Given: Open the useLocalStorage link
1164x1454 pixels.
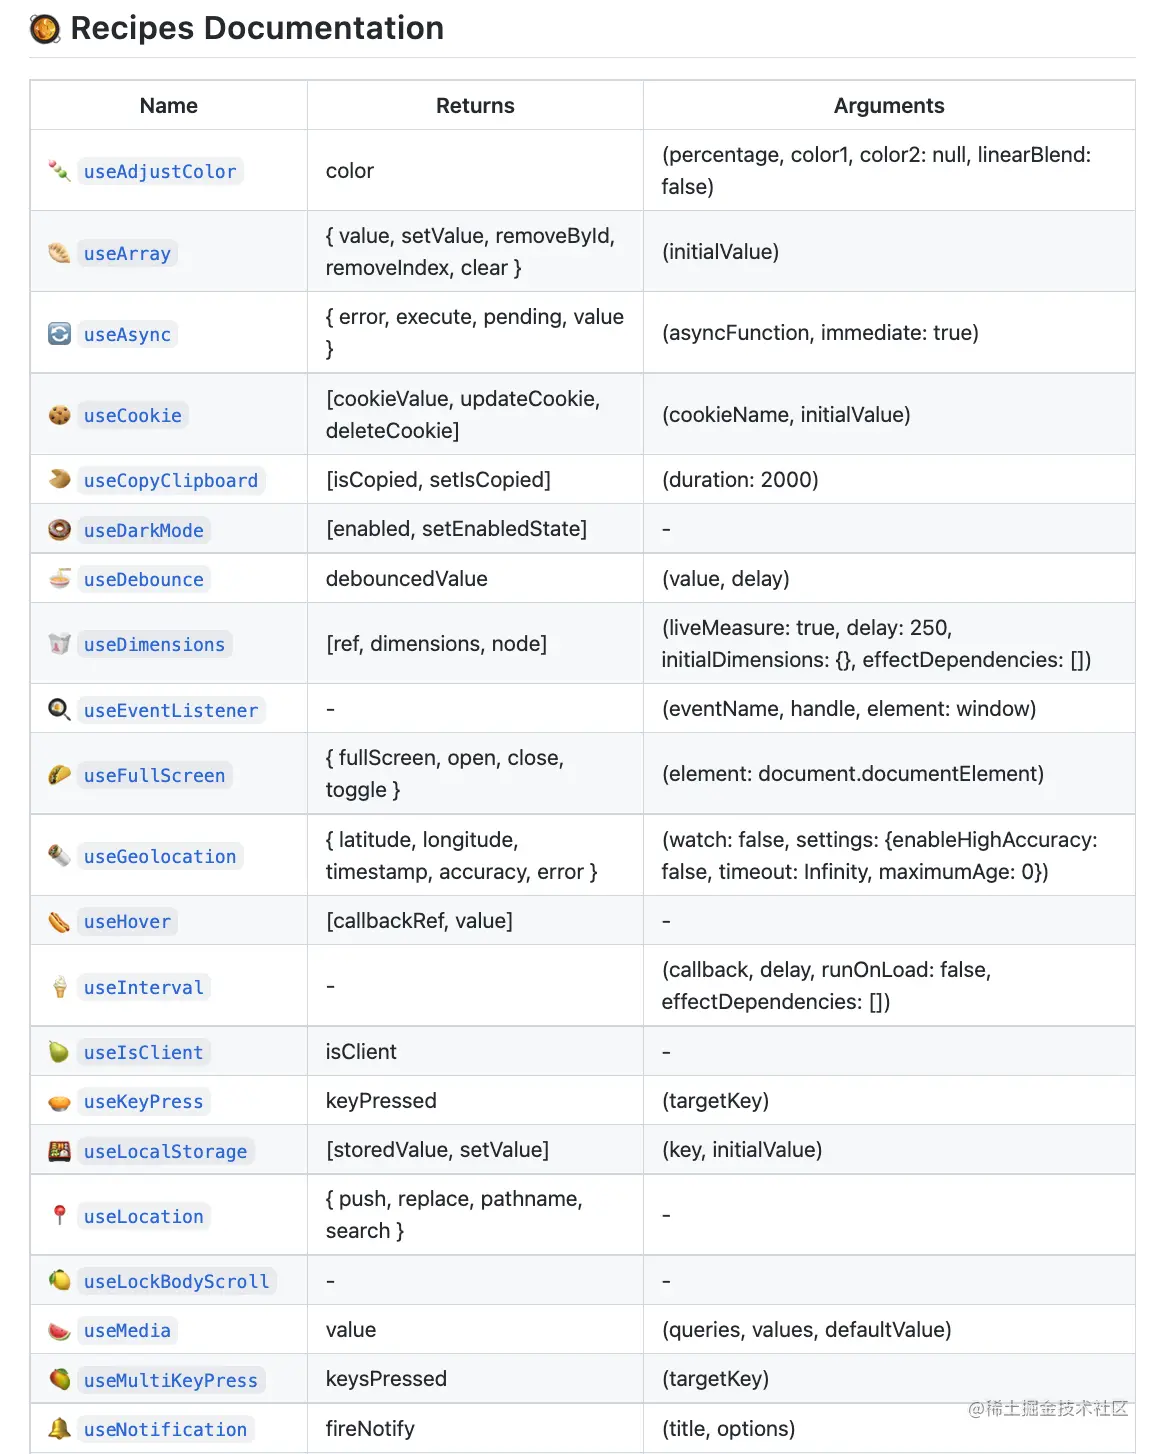Looking at the screenshot, I should (x=165, y=1152).
